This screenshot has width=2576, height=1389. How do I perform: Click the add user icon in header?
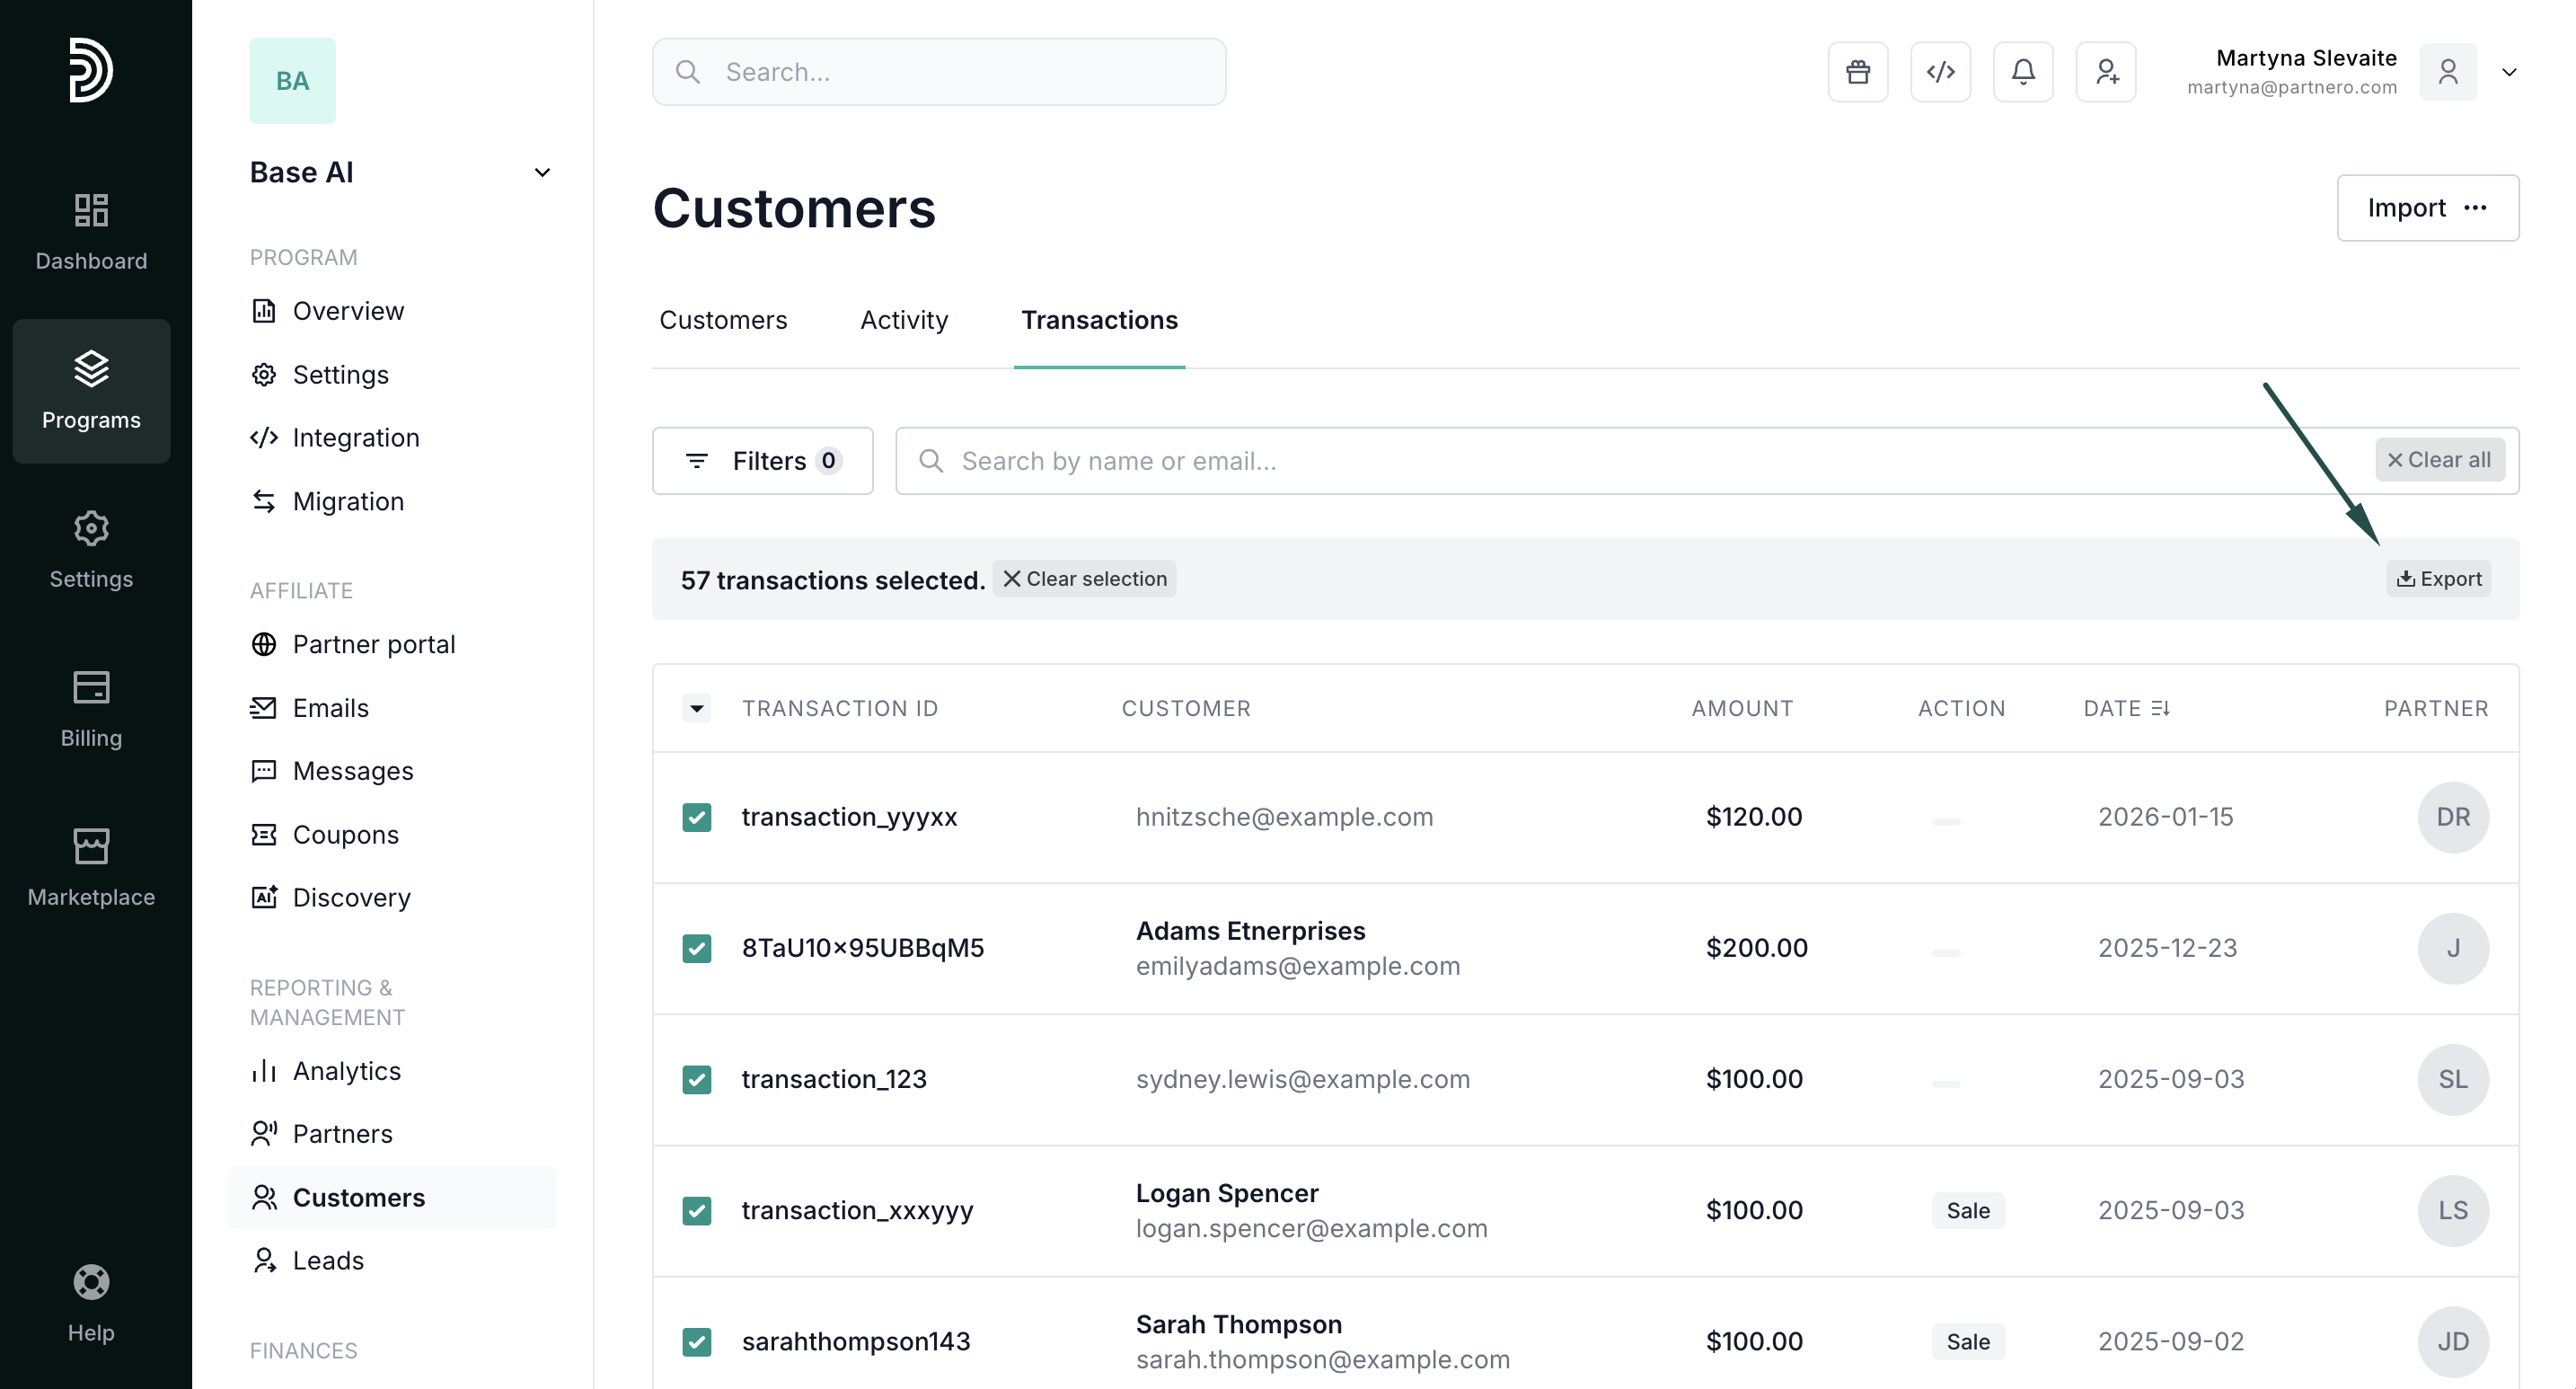point(2105,72)
